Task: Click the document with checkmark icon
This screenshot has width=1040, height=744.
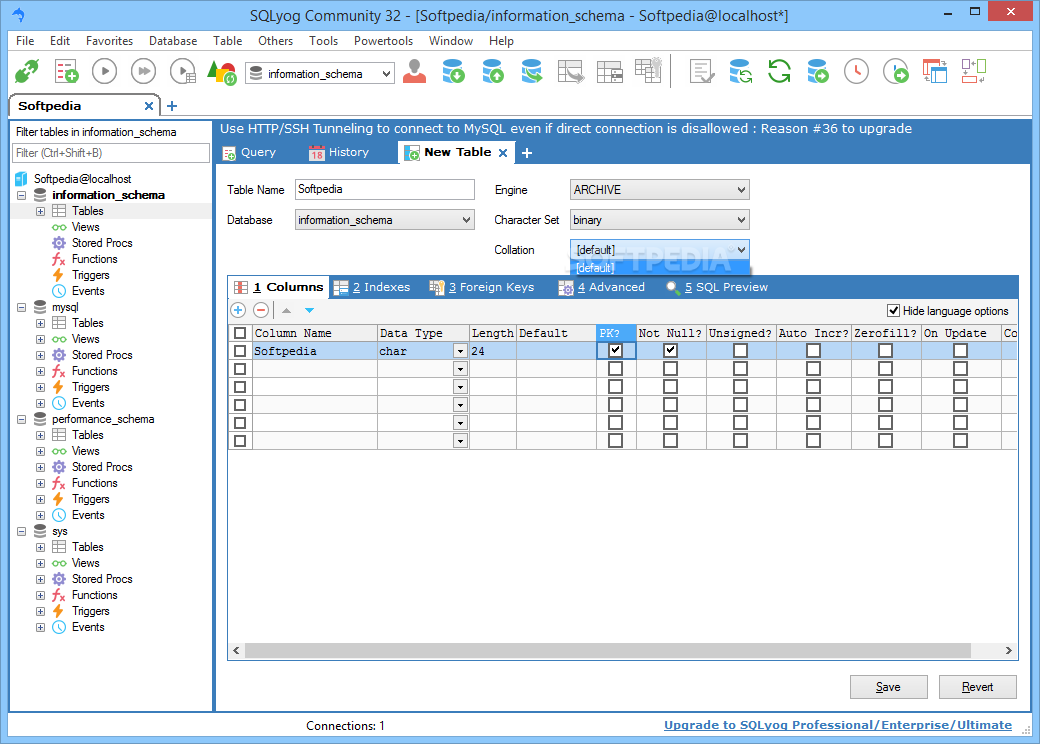Action: (702, 71)
